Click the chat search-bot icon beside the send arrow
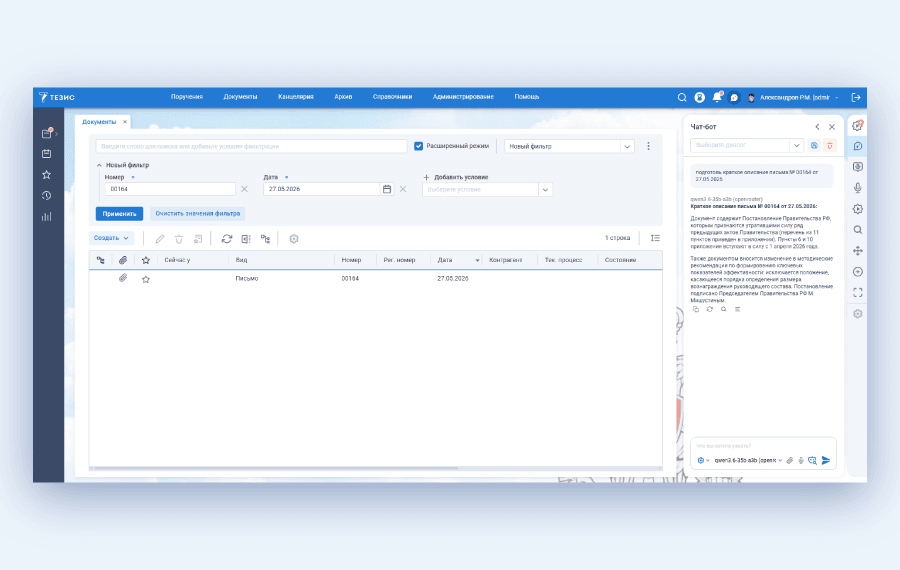The height and width of the screenshot is (570, 900). click(x=812, y=460)
